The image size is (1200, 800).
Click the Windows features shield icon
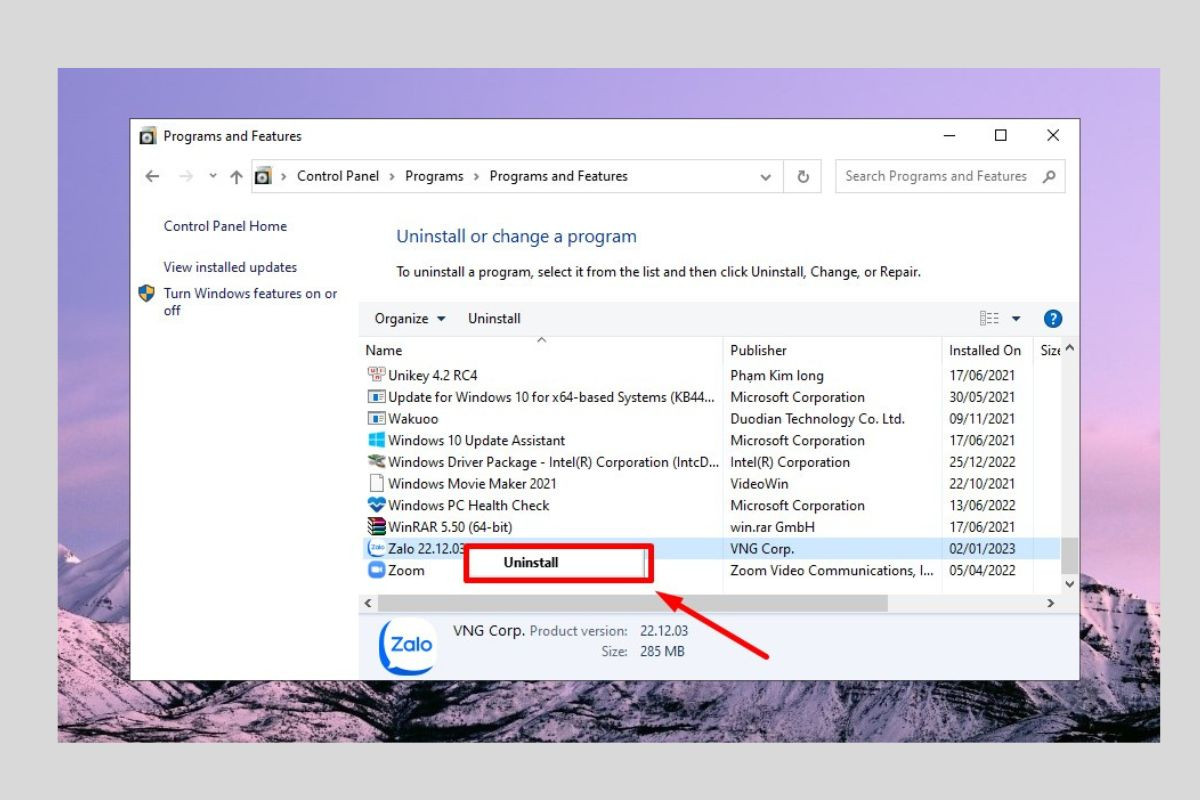coord(147,294)
